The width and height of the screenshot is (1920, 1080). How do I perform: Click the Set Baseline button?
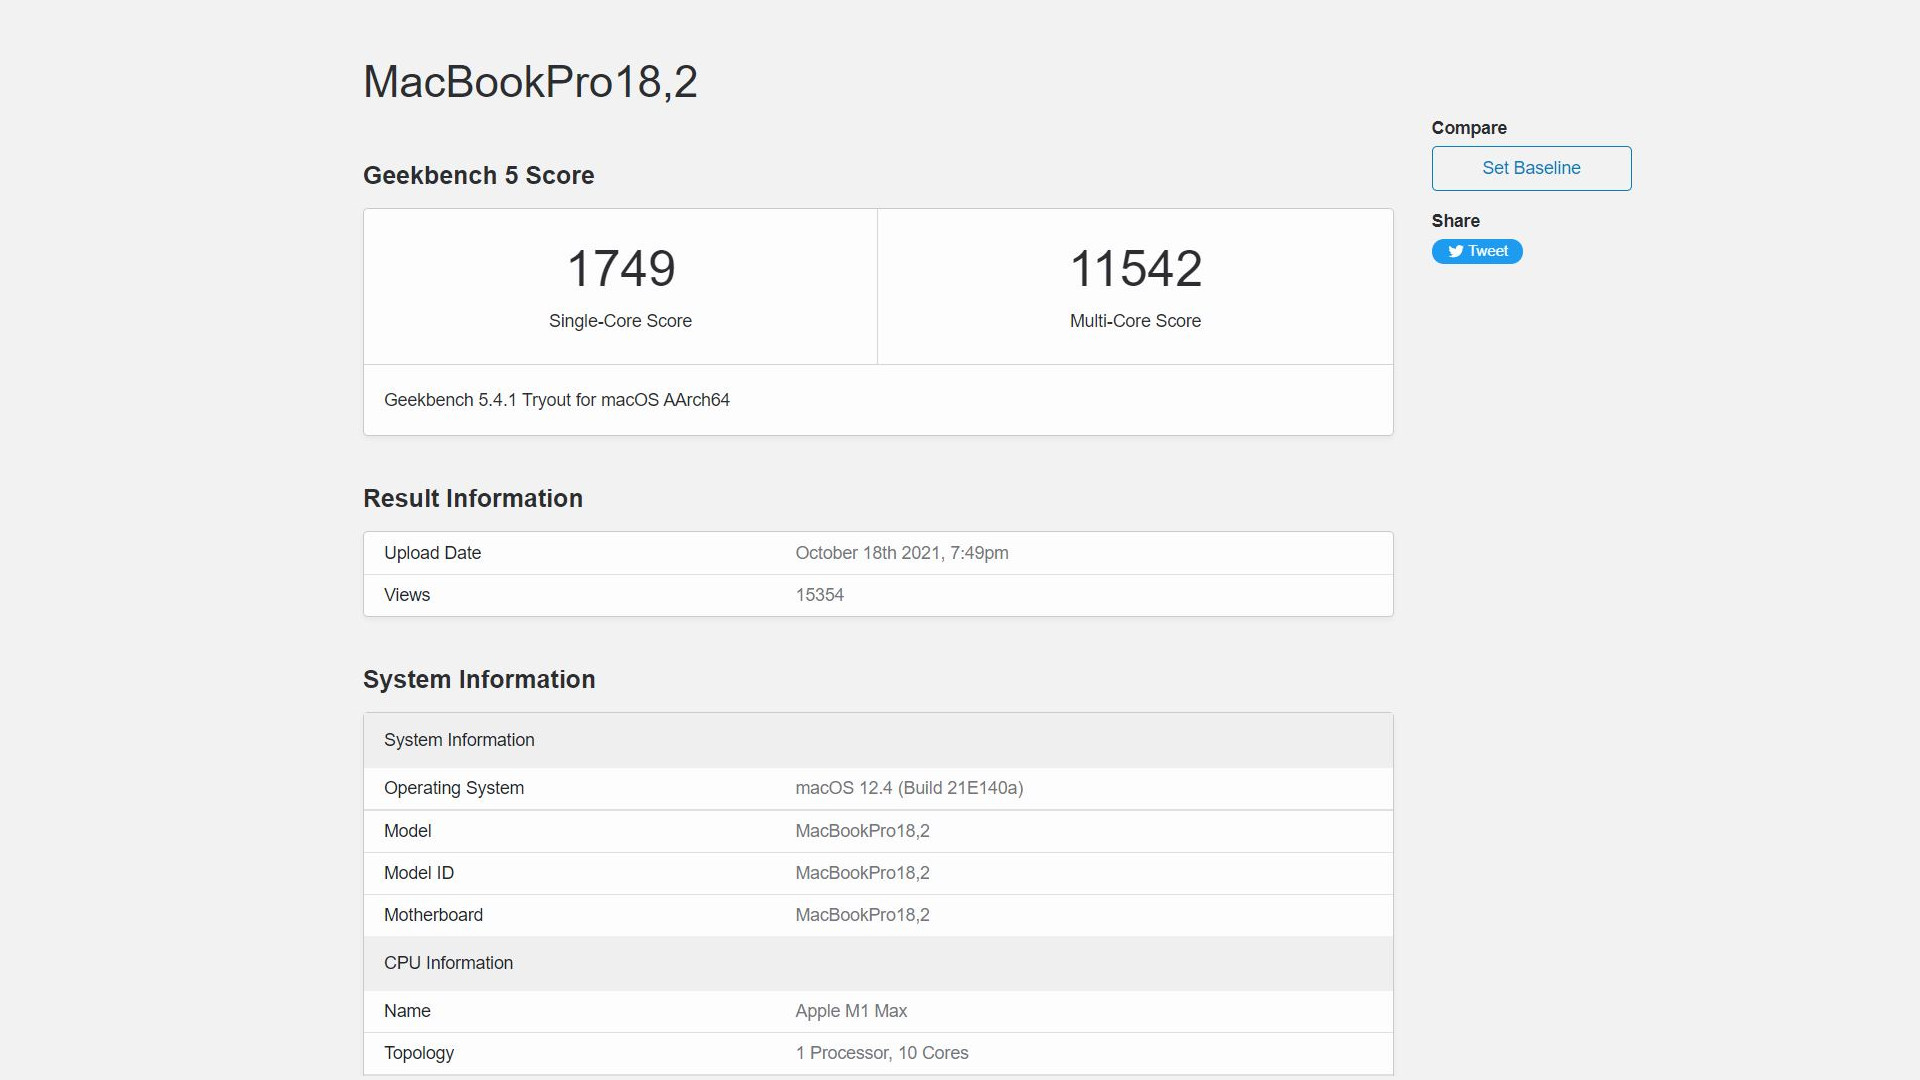(1531, 168)
